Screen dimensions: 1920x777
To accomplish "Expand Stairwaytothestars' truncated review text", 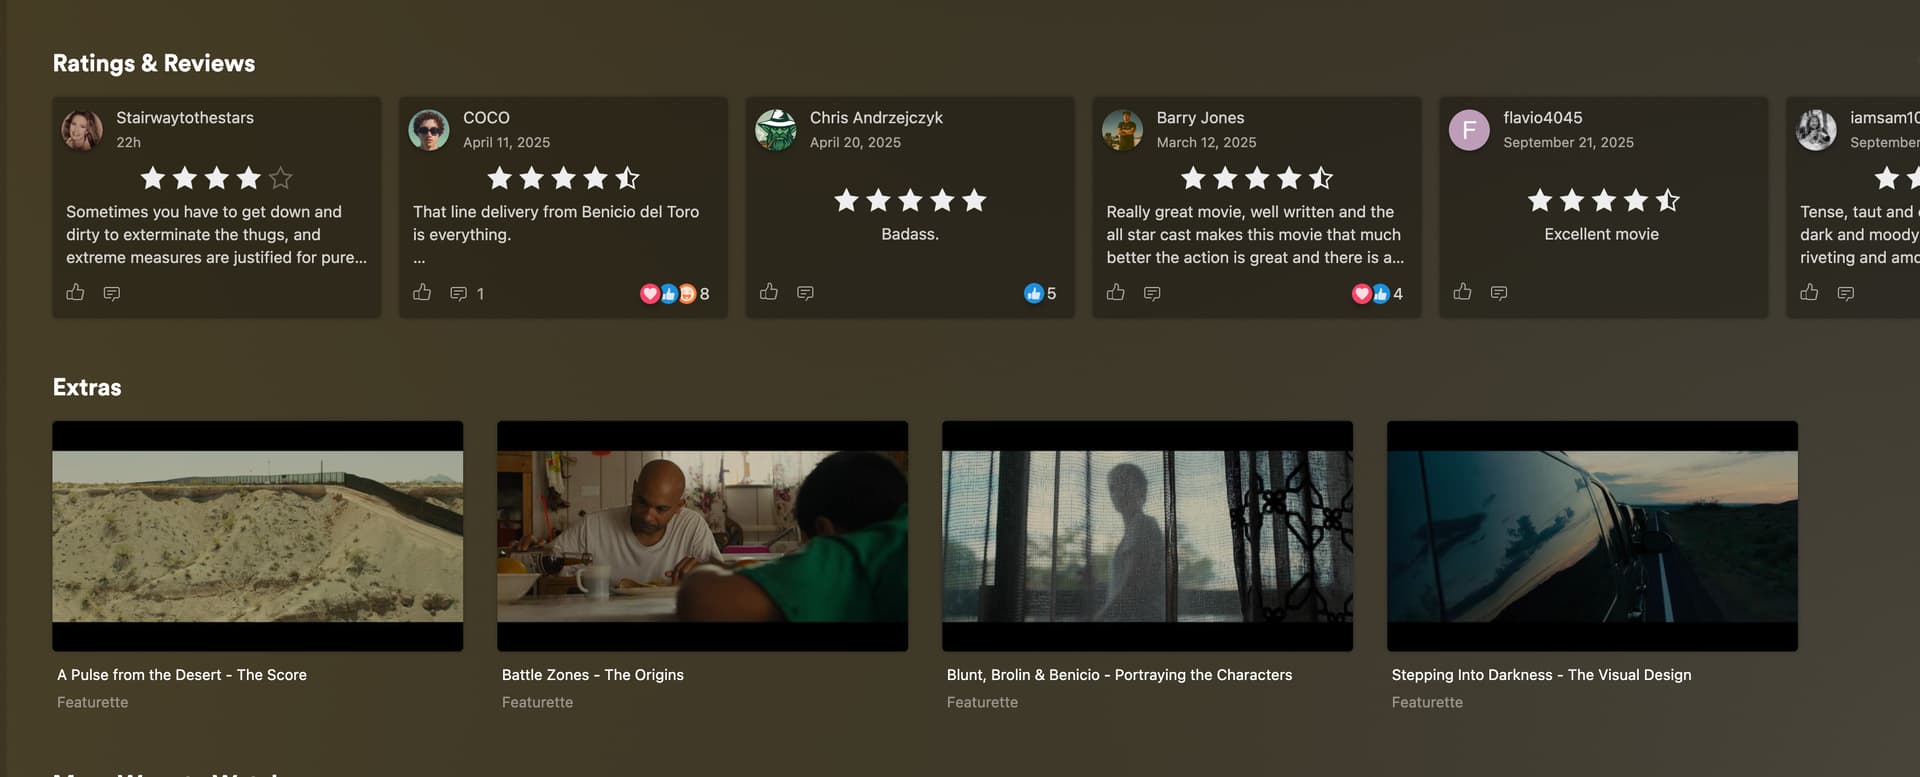I will coord(216,234).
